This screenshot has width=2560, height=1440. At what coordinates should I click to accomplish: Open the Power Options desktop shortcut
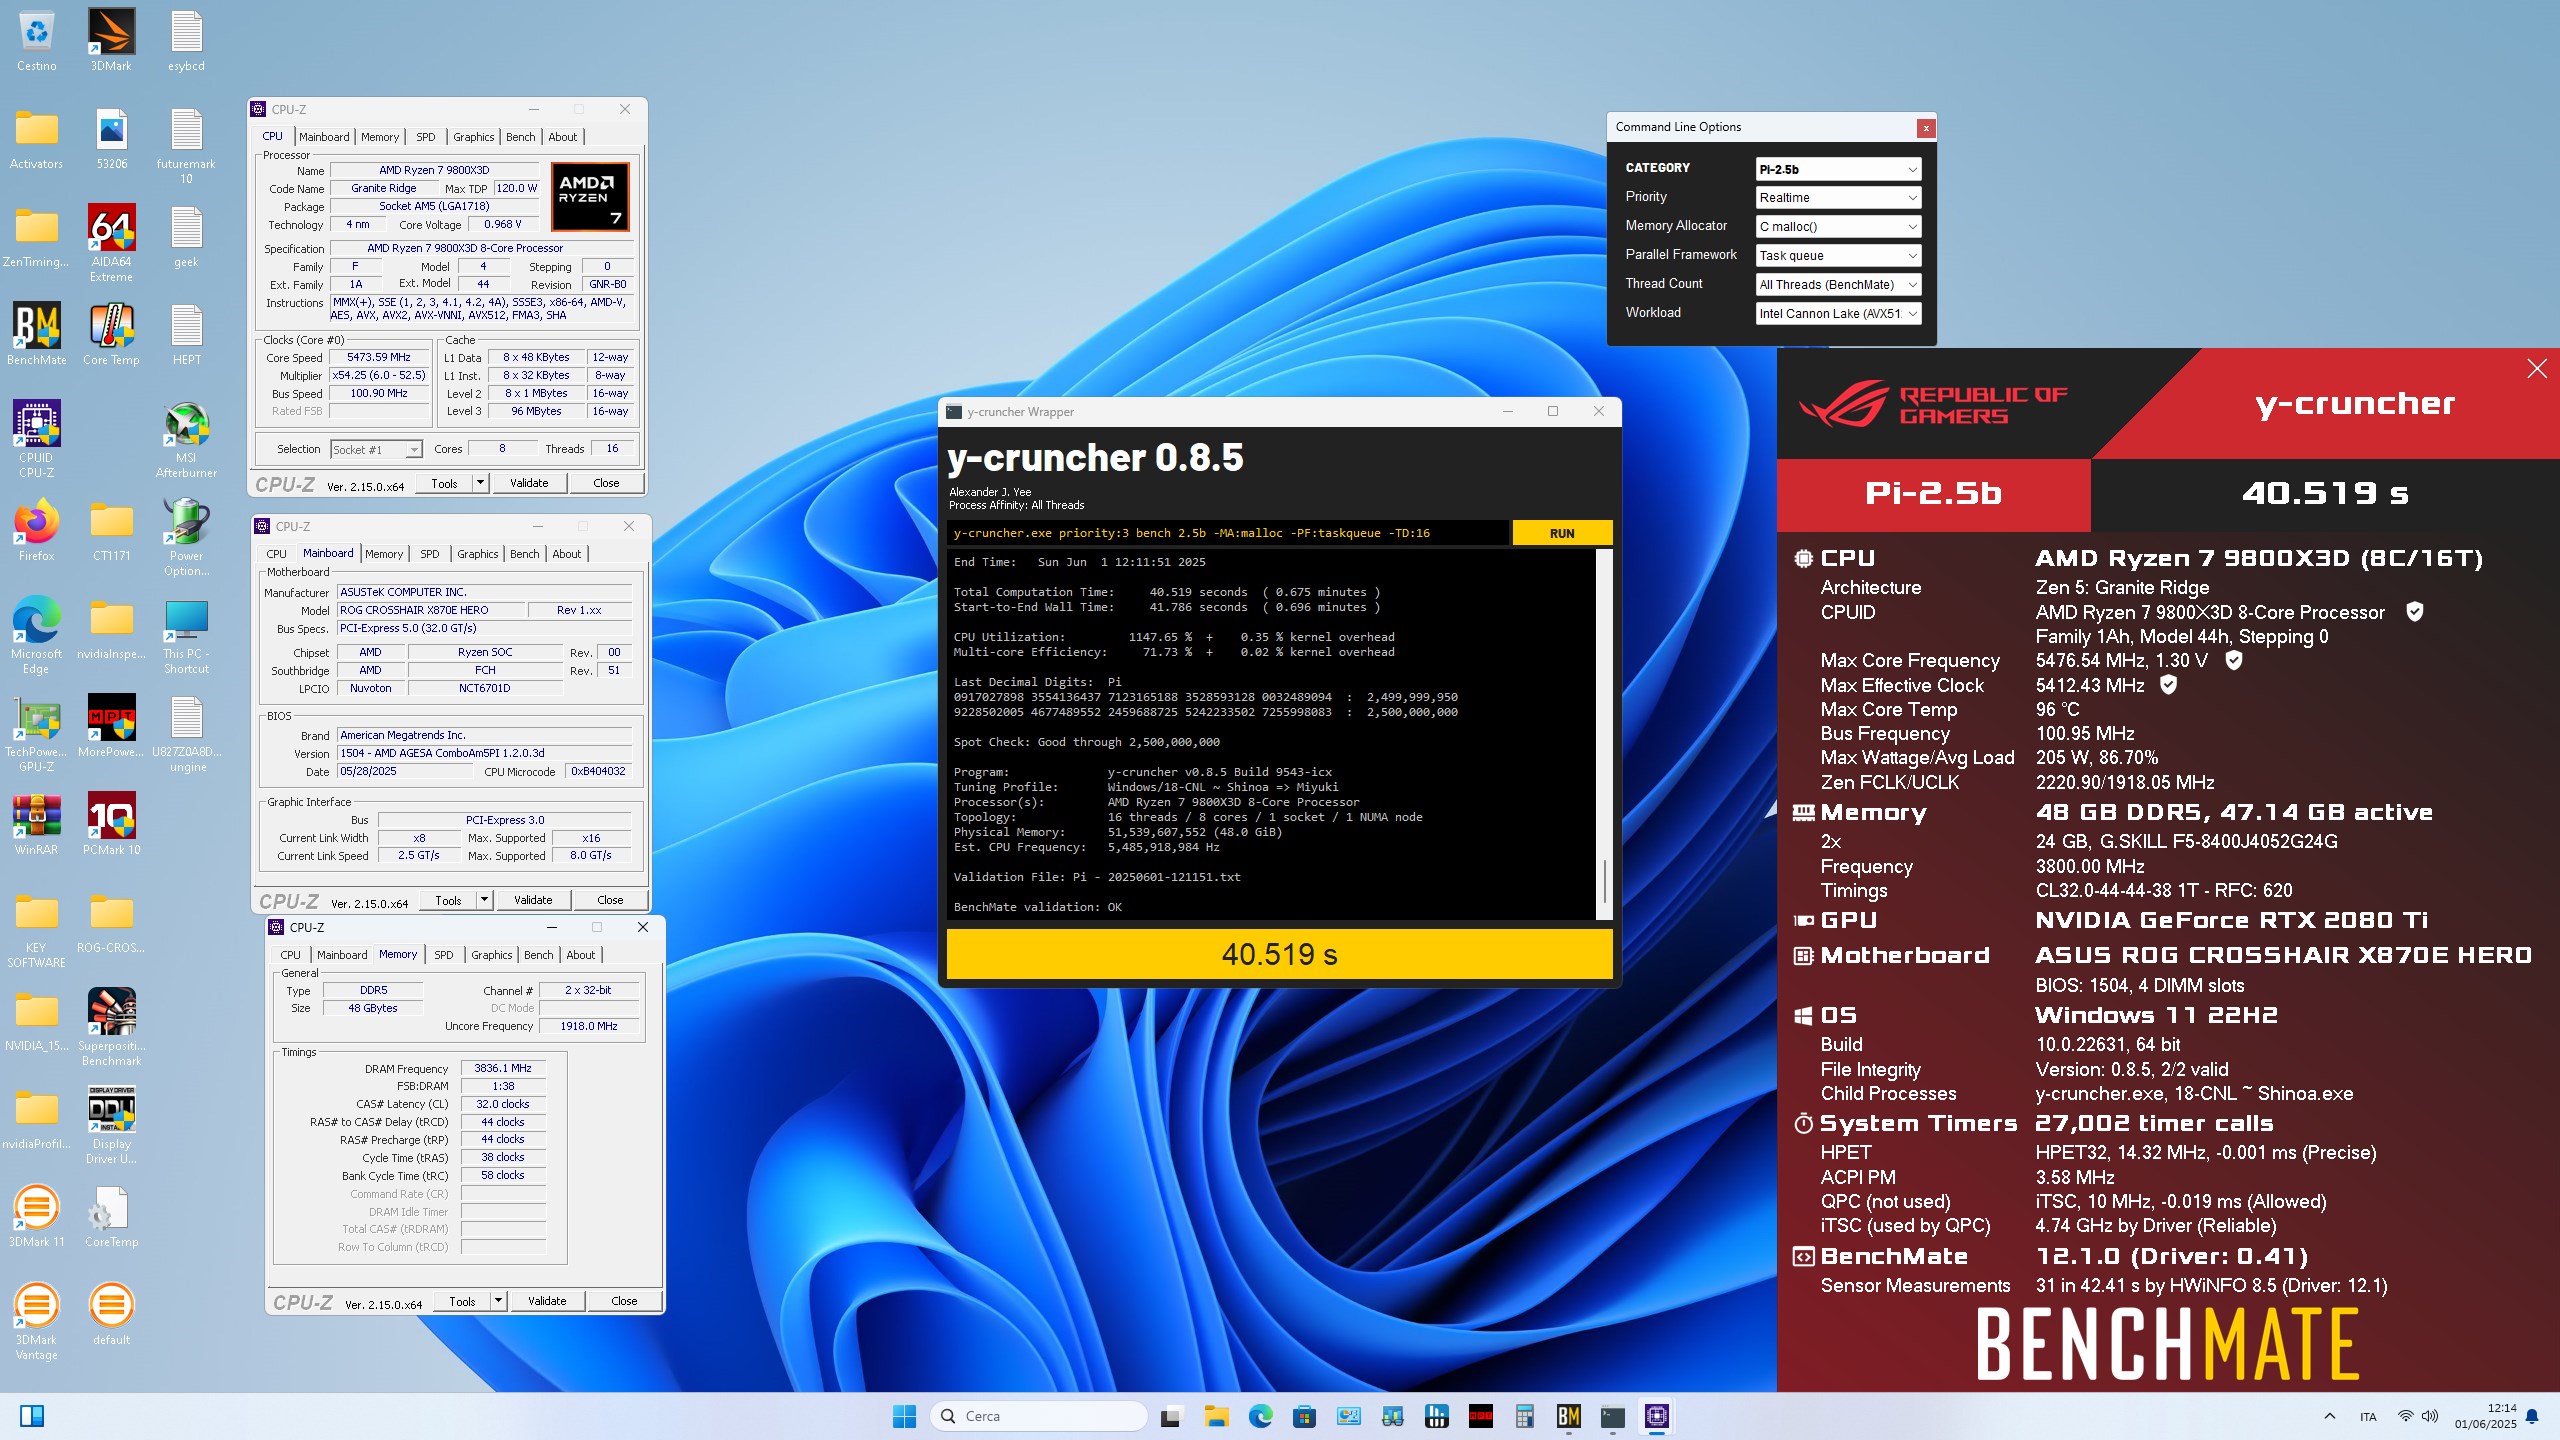point(186,537)
